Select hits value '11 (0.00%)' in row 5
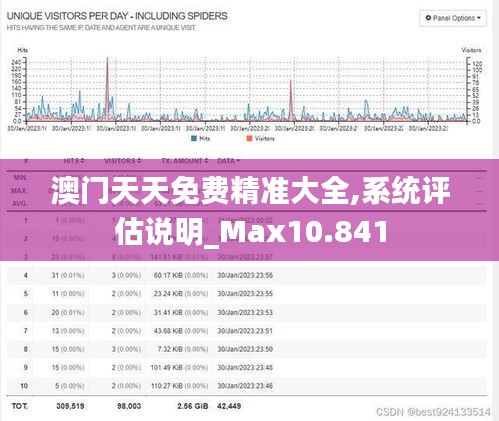 coord(68,294)
